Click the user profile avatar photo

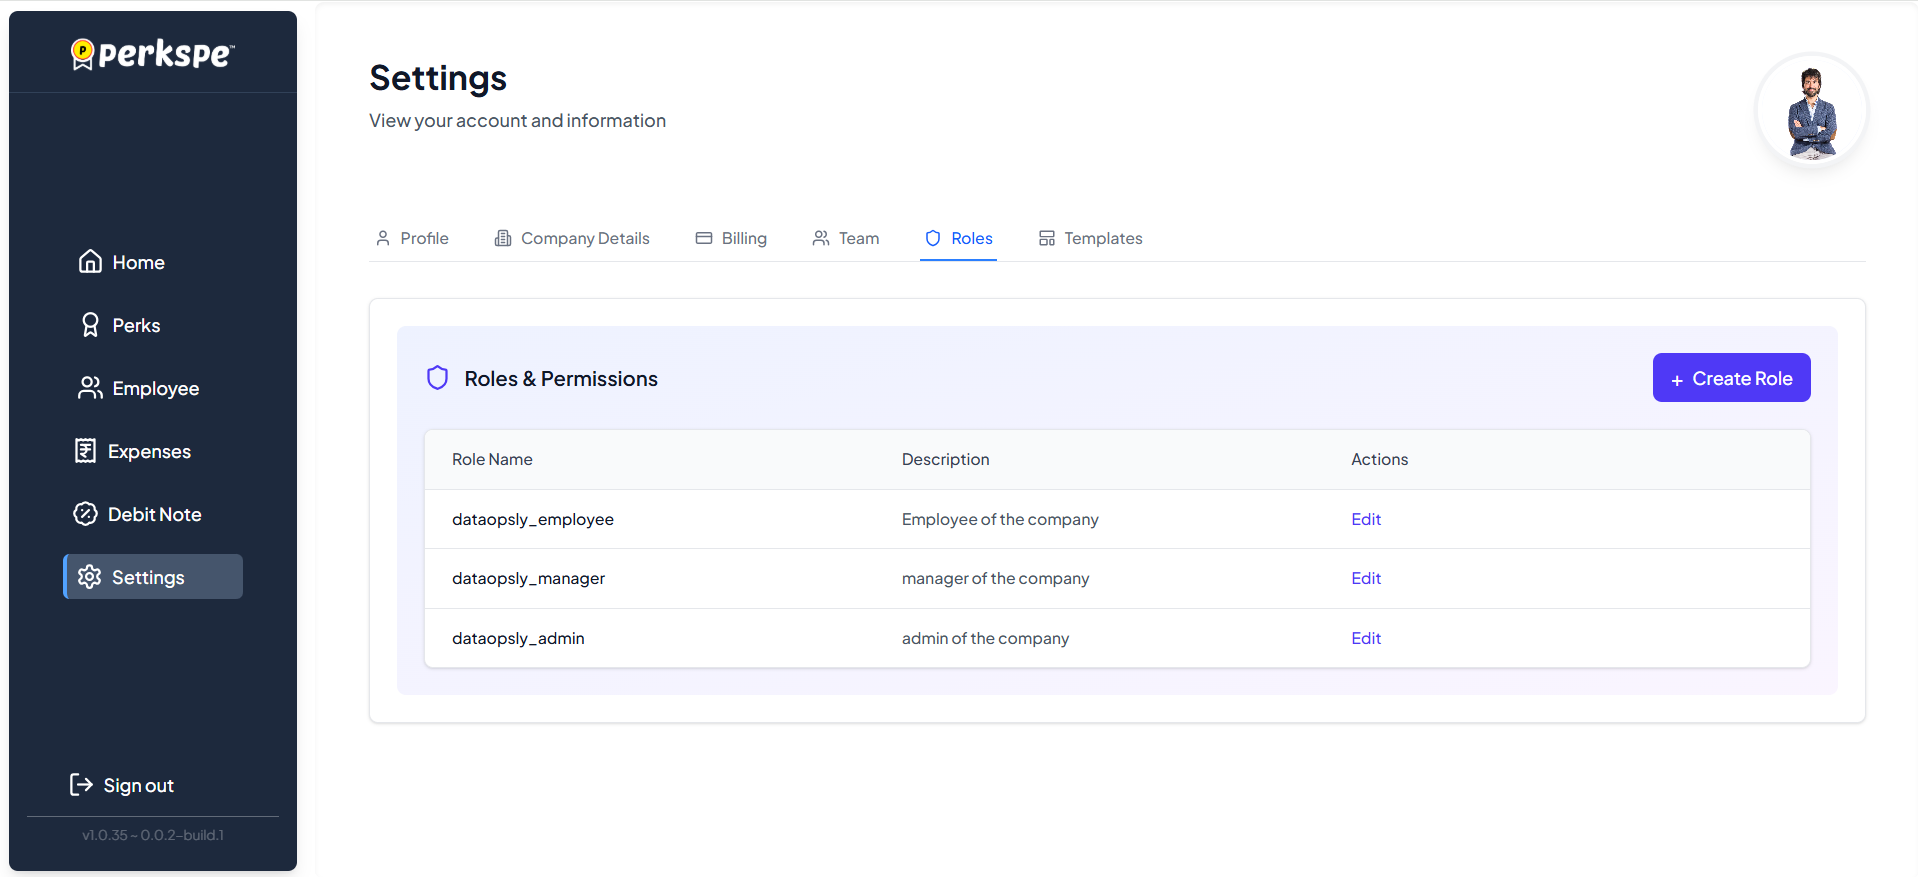click(1811, 109)
